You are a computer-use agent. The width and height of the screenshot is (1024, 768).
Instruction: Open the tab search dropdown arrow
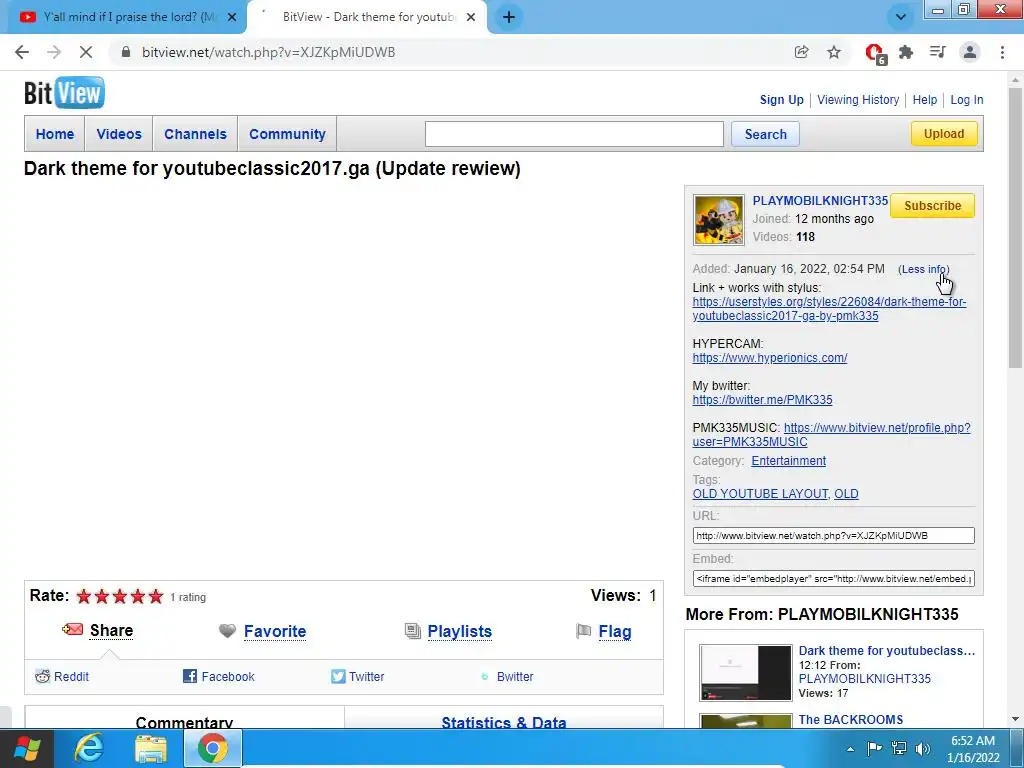point(901,17)
